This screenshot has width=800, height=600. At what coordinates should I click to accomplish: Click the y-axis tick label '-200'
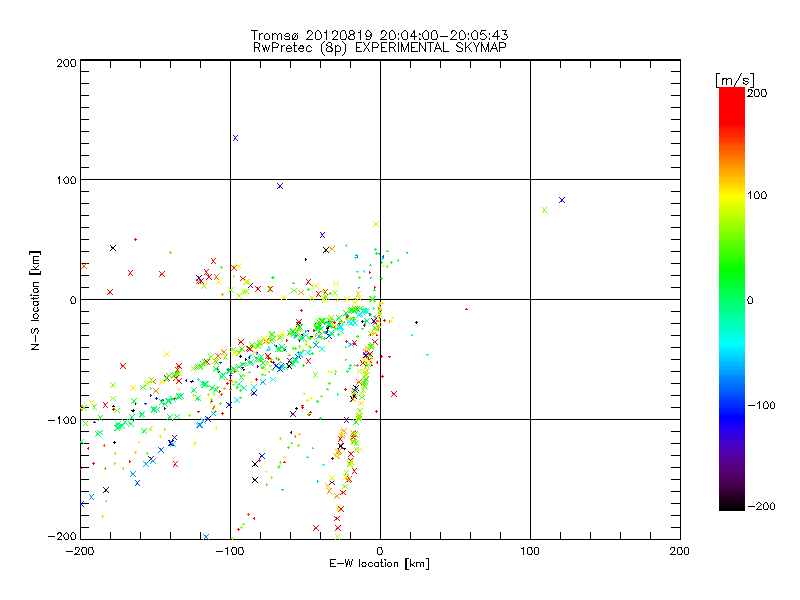[x=62, y=537]
